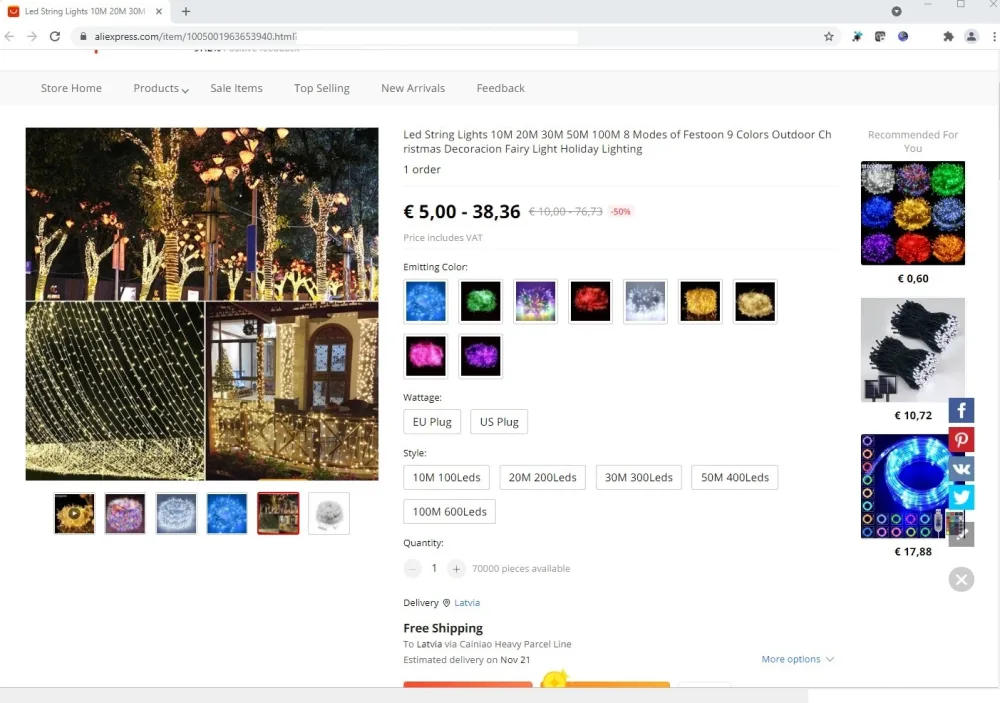Choose the 100M 600Leds style
This screenshot has width=1000, height=703.
coord(449,512)
